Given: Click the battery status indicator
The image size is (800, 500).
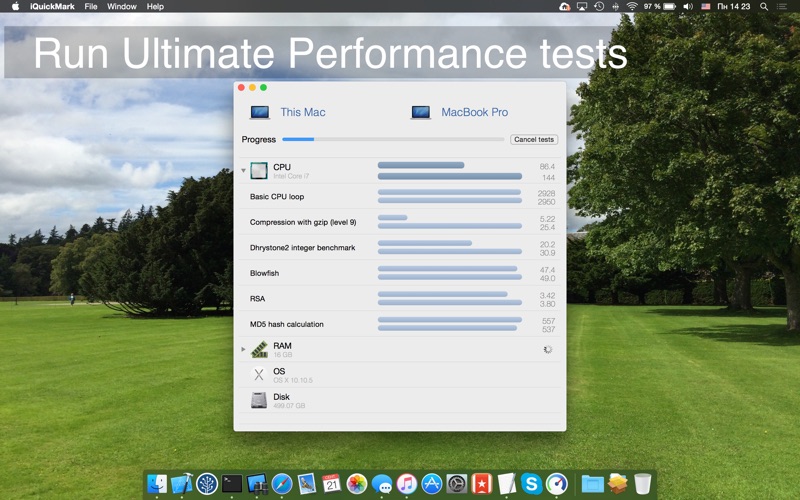Looking at the screenshot, I should click(x=660, y=6).
